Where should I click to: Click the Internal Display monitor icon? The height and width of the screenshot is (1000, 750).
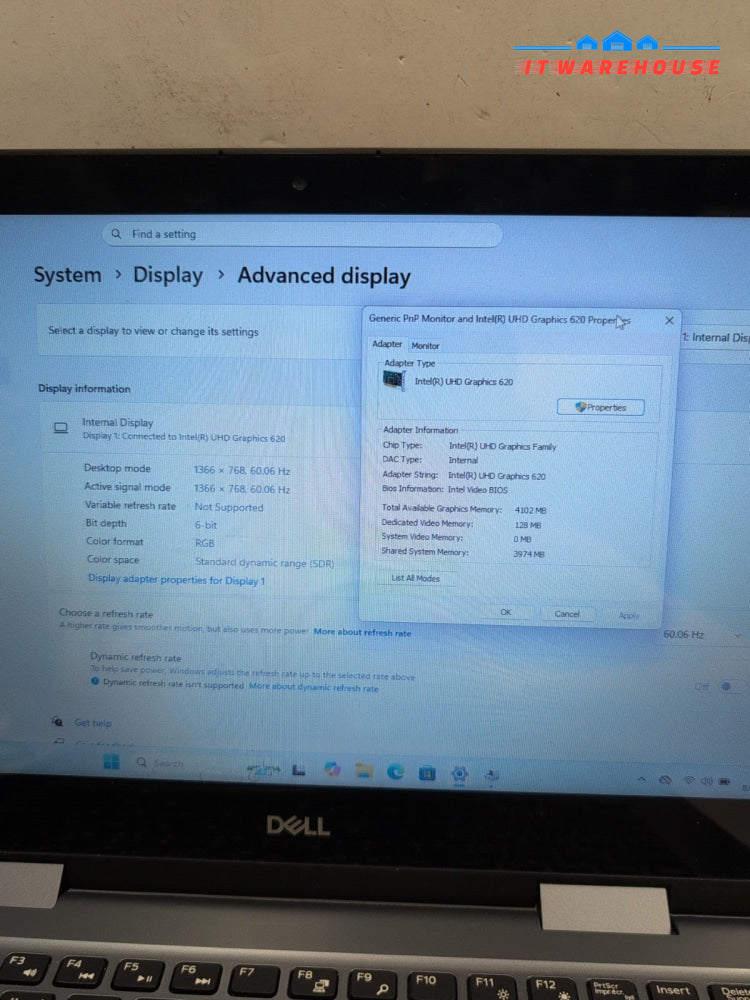coord(61,428)
